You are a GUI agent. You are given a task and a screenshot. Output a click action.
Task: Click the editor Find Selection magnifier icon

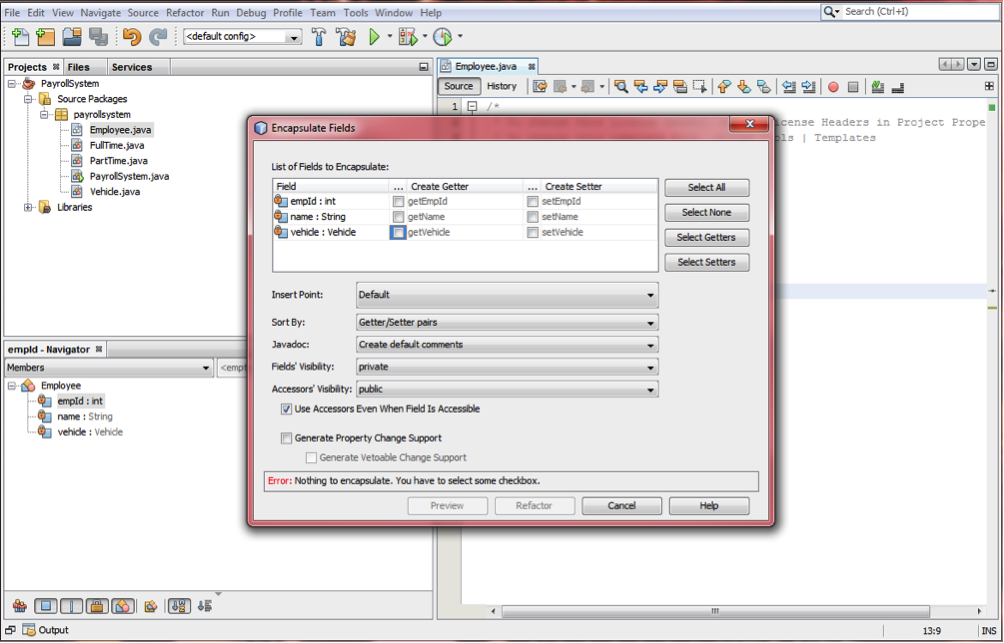coord(620,86)
